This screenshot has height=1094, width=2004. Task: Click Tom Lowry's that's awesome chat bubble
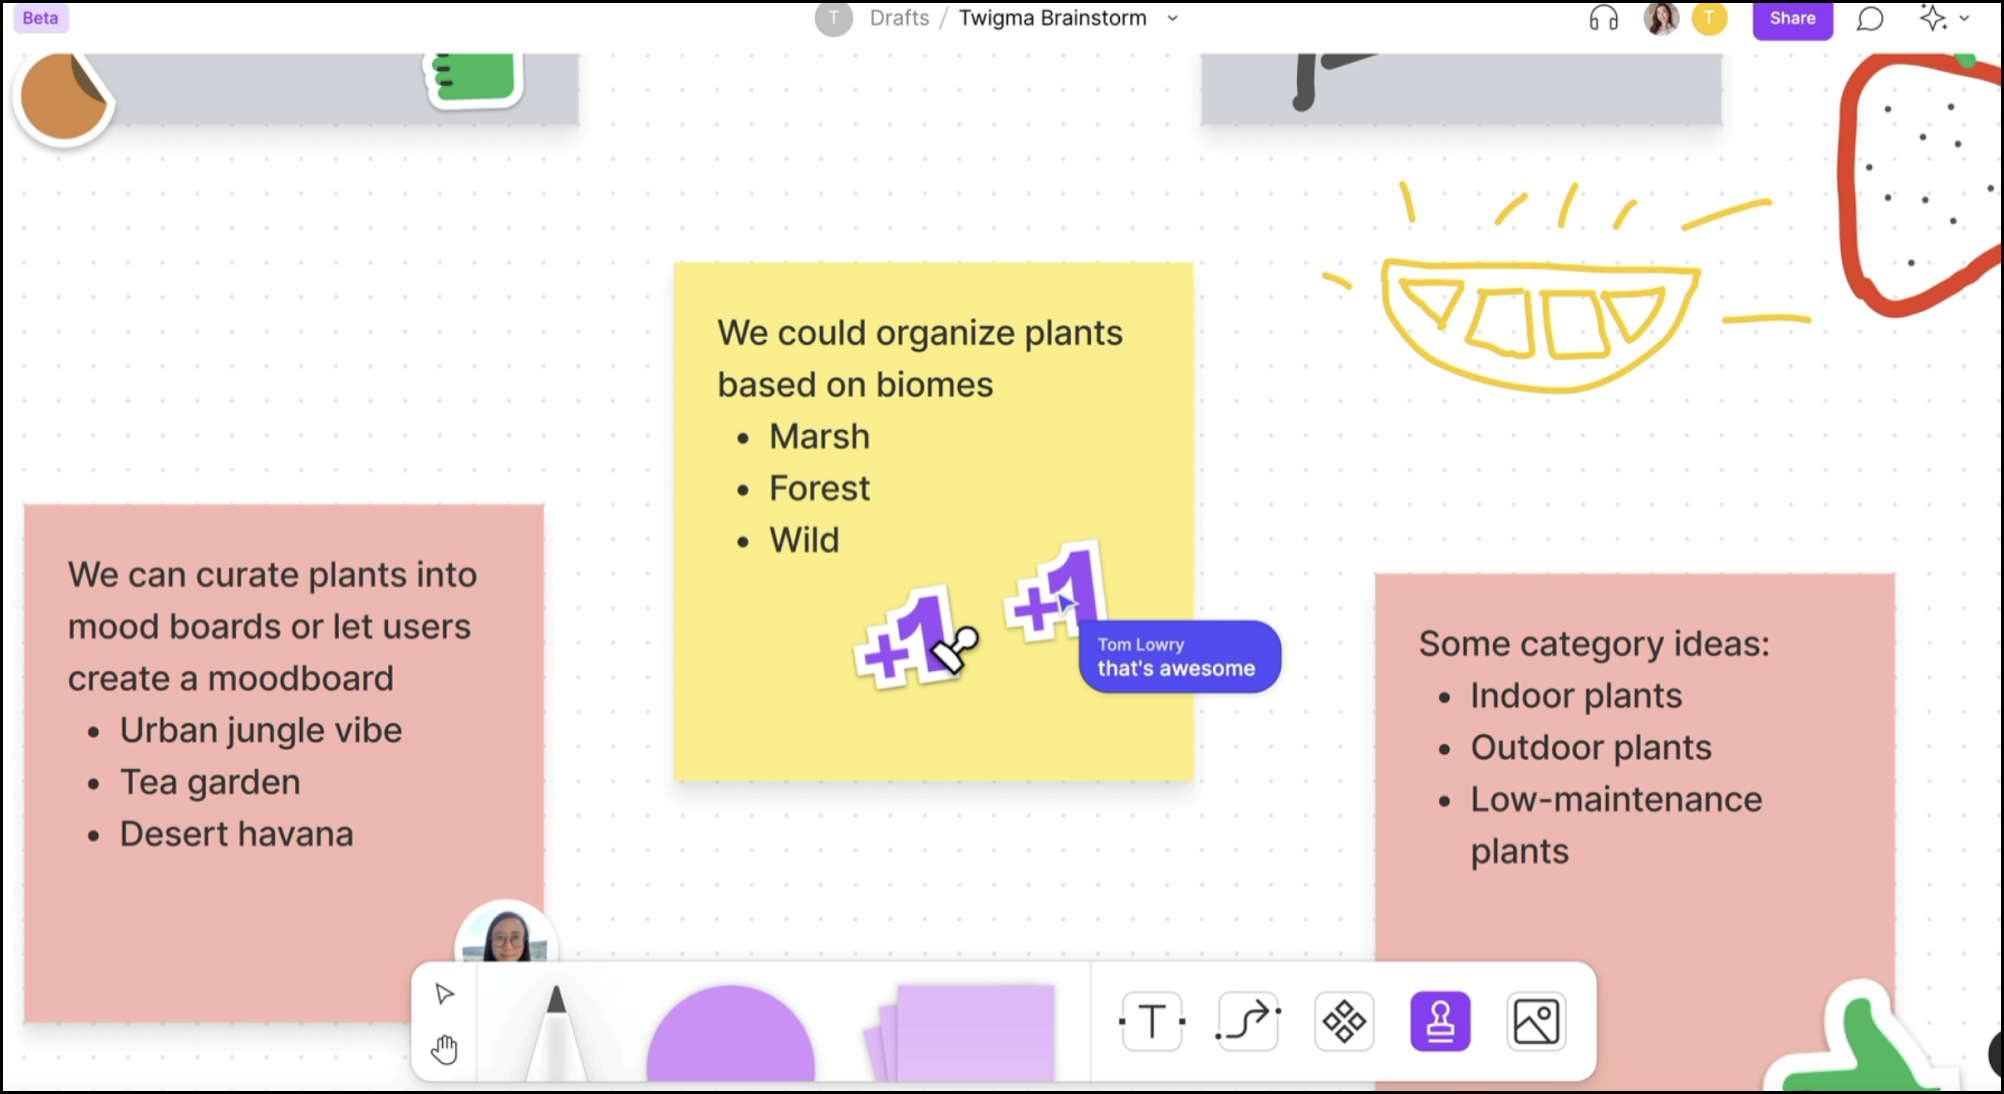click(x=1180, y=657)
